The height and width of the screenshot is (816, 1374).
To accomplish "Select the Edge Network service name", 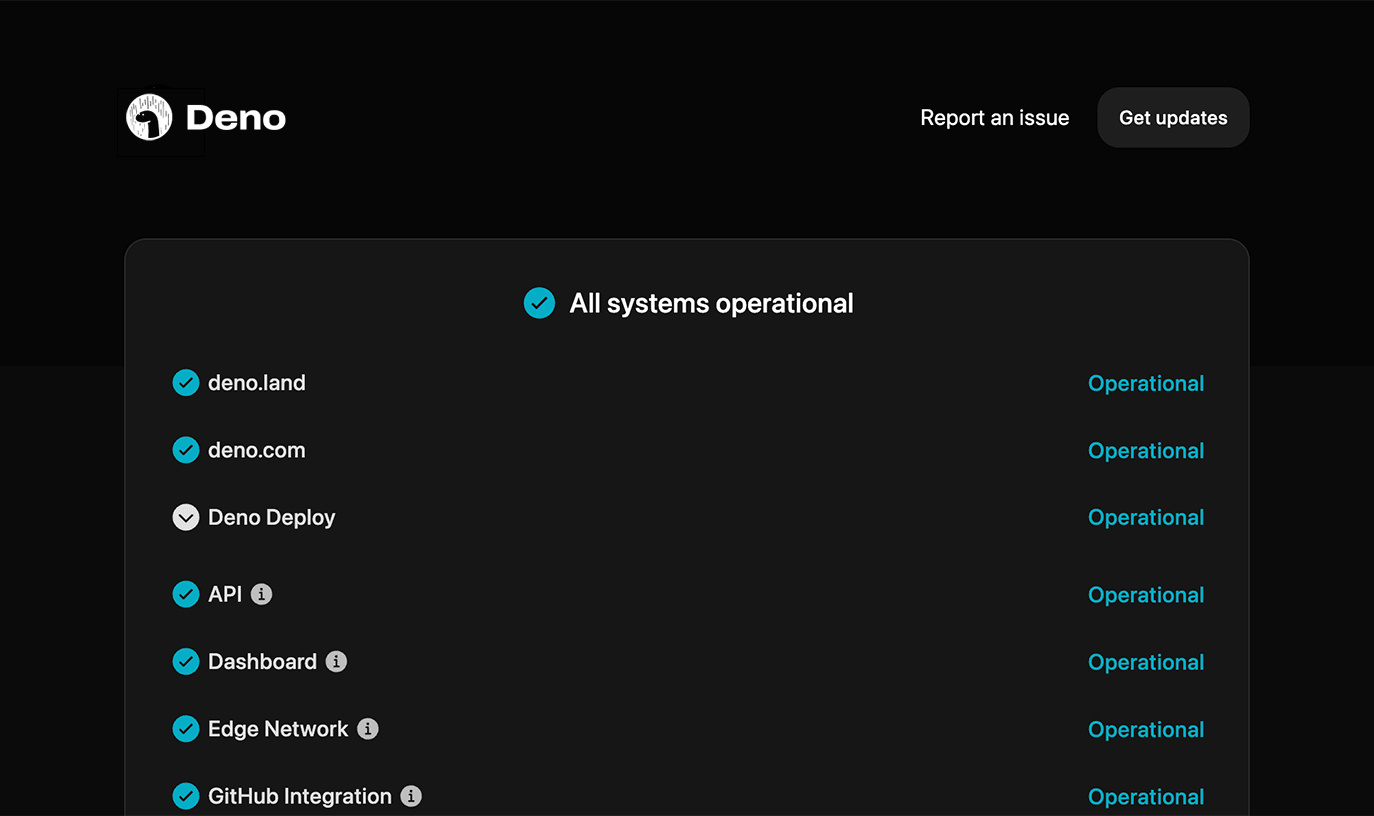I will (278, 729).
